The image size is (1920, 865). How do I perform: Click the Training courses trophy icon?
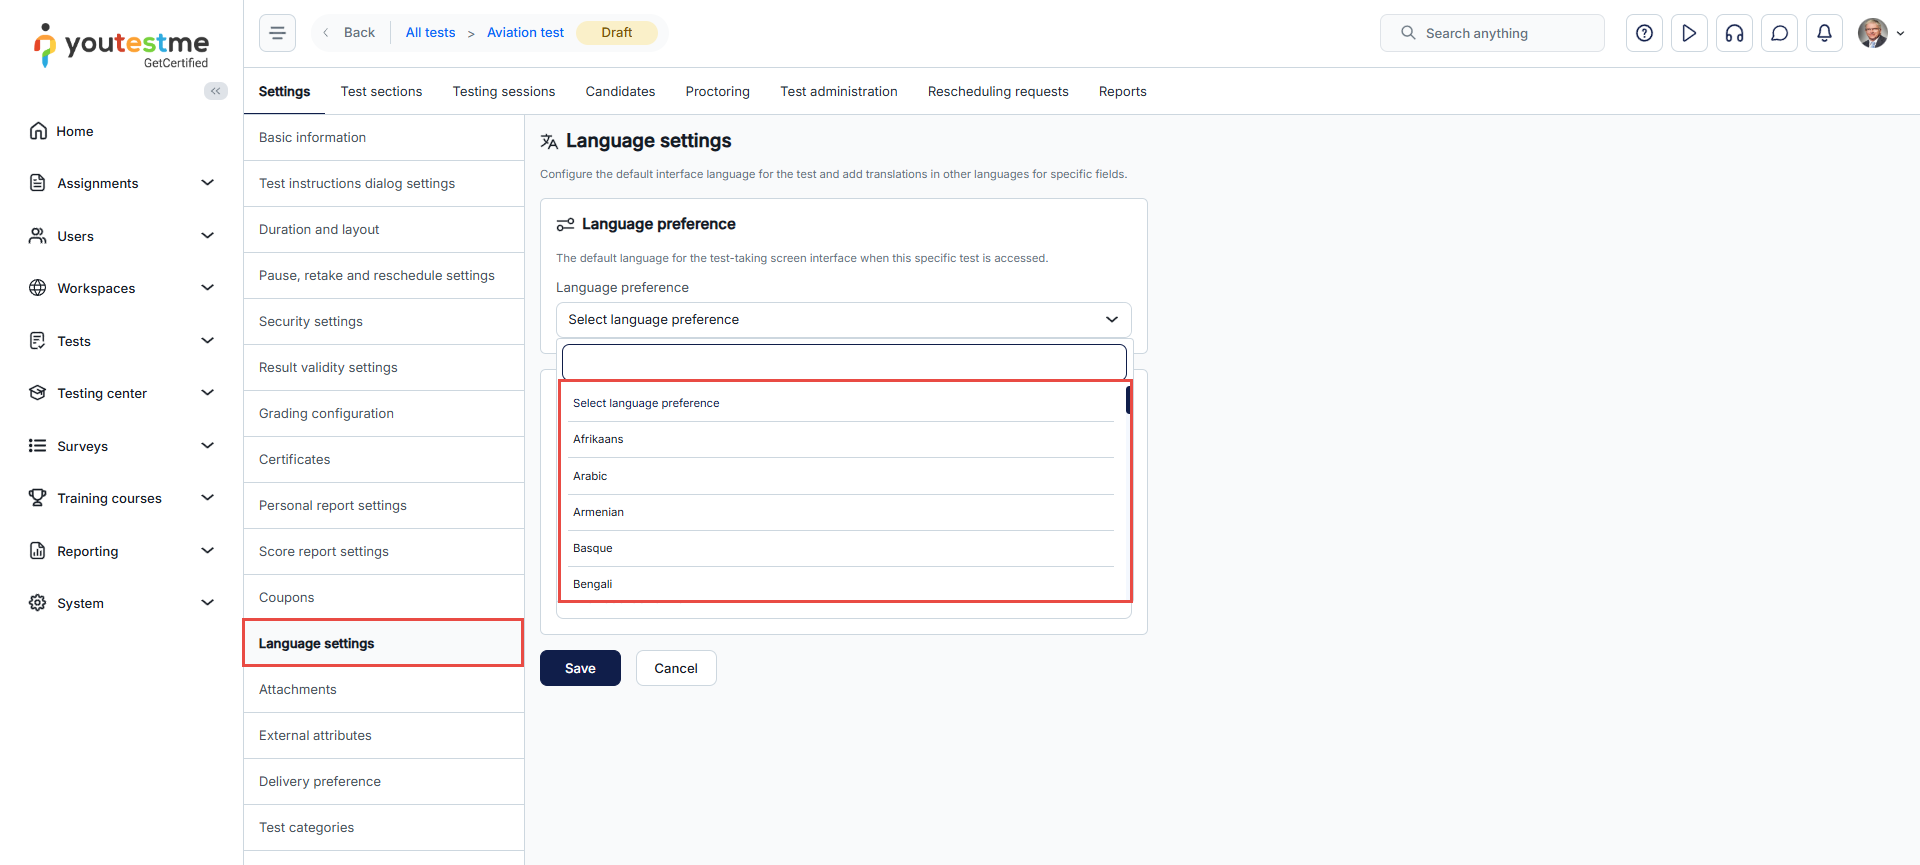38,498
